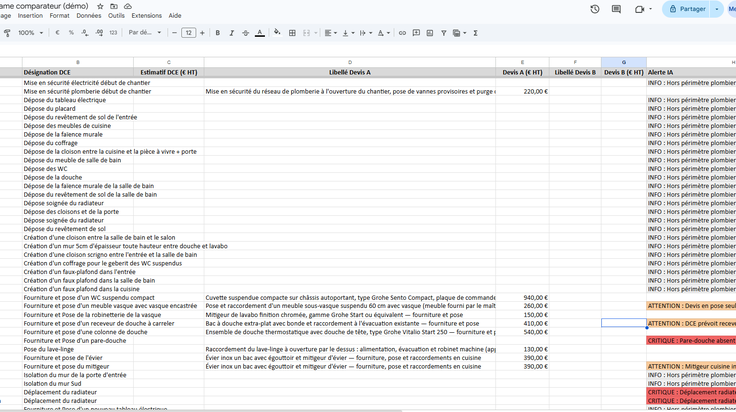Open the font family dropdown 'Par dé...'
The height and width of the screenshot is (412, 736).
tap(145, 33)
